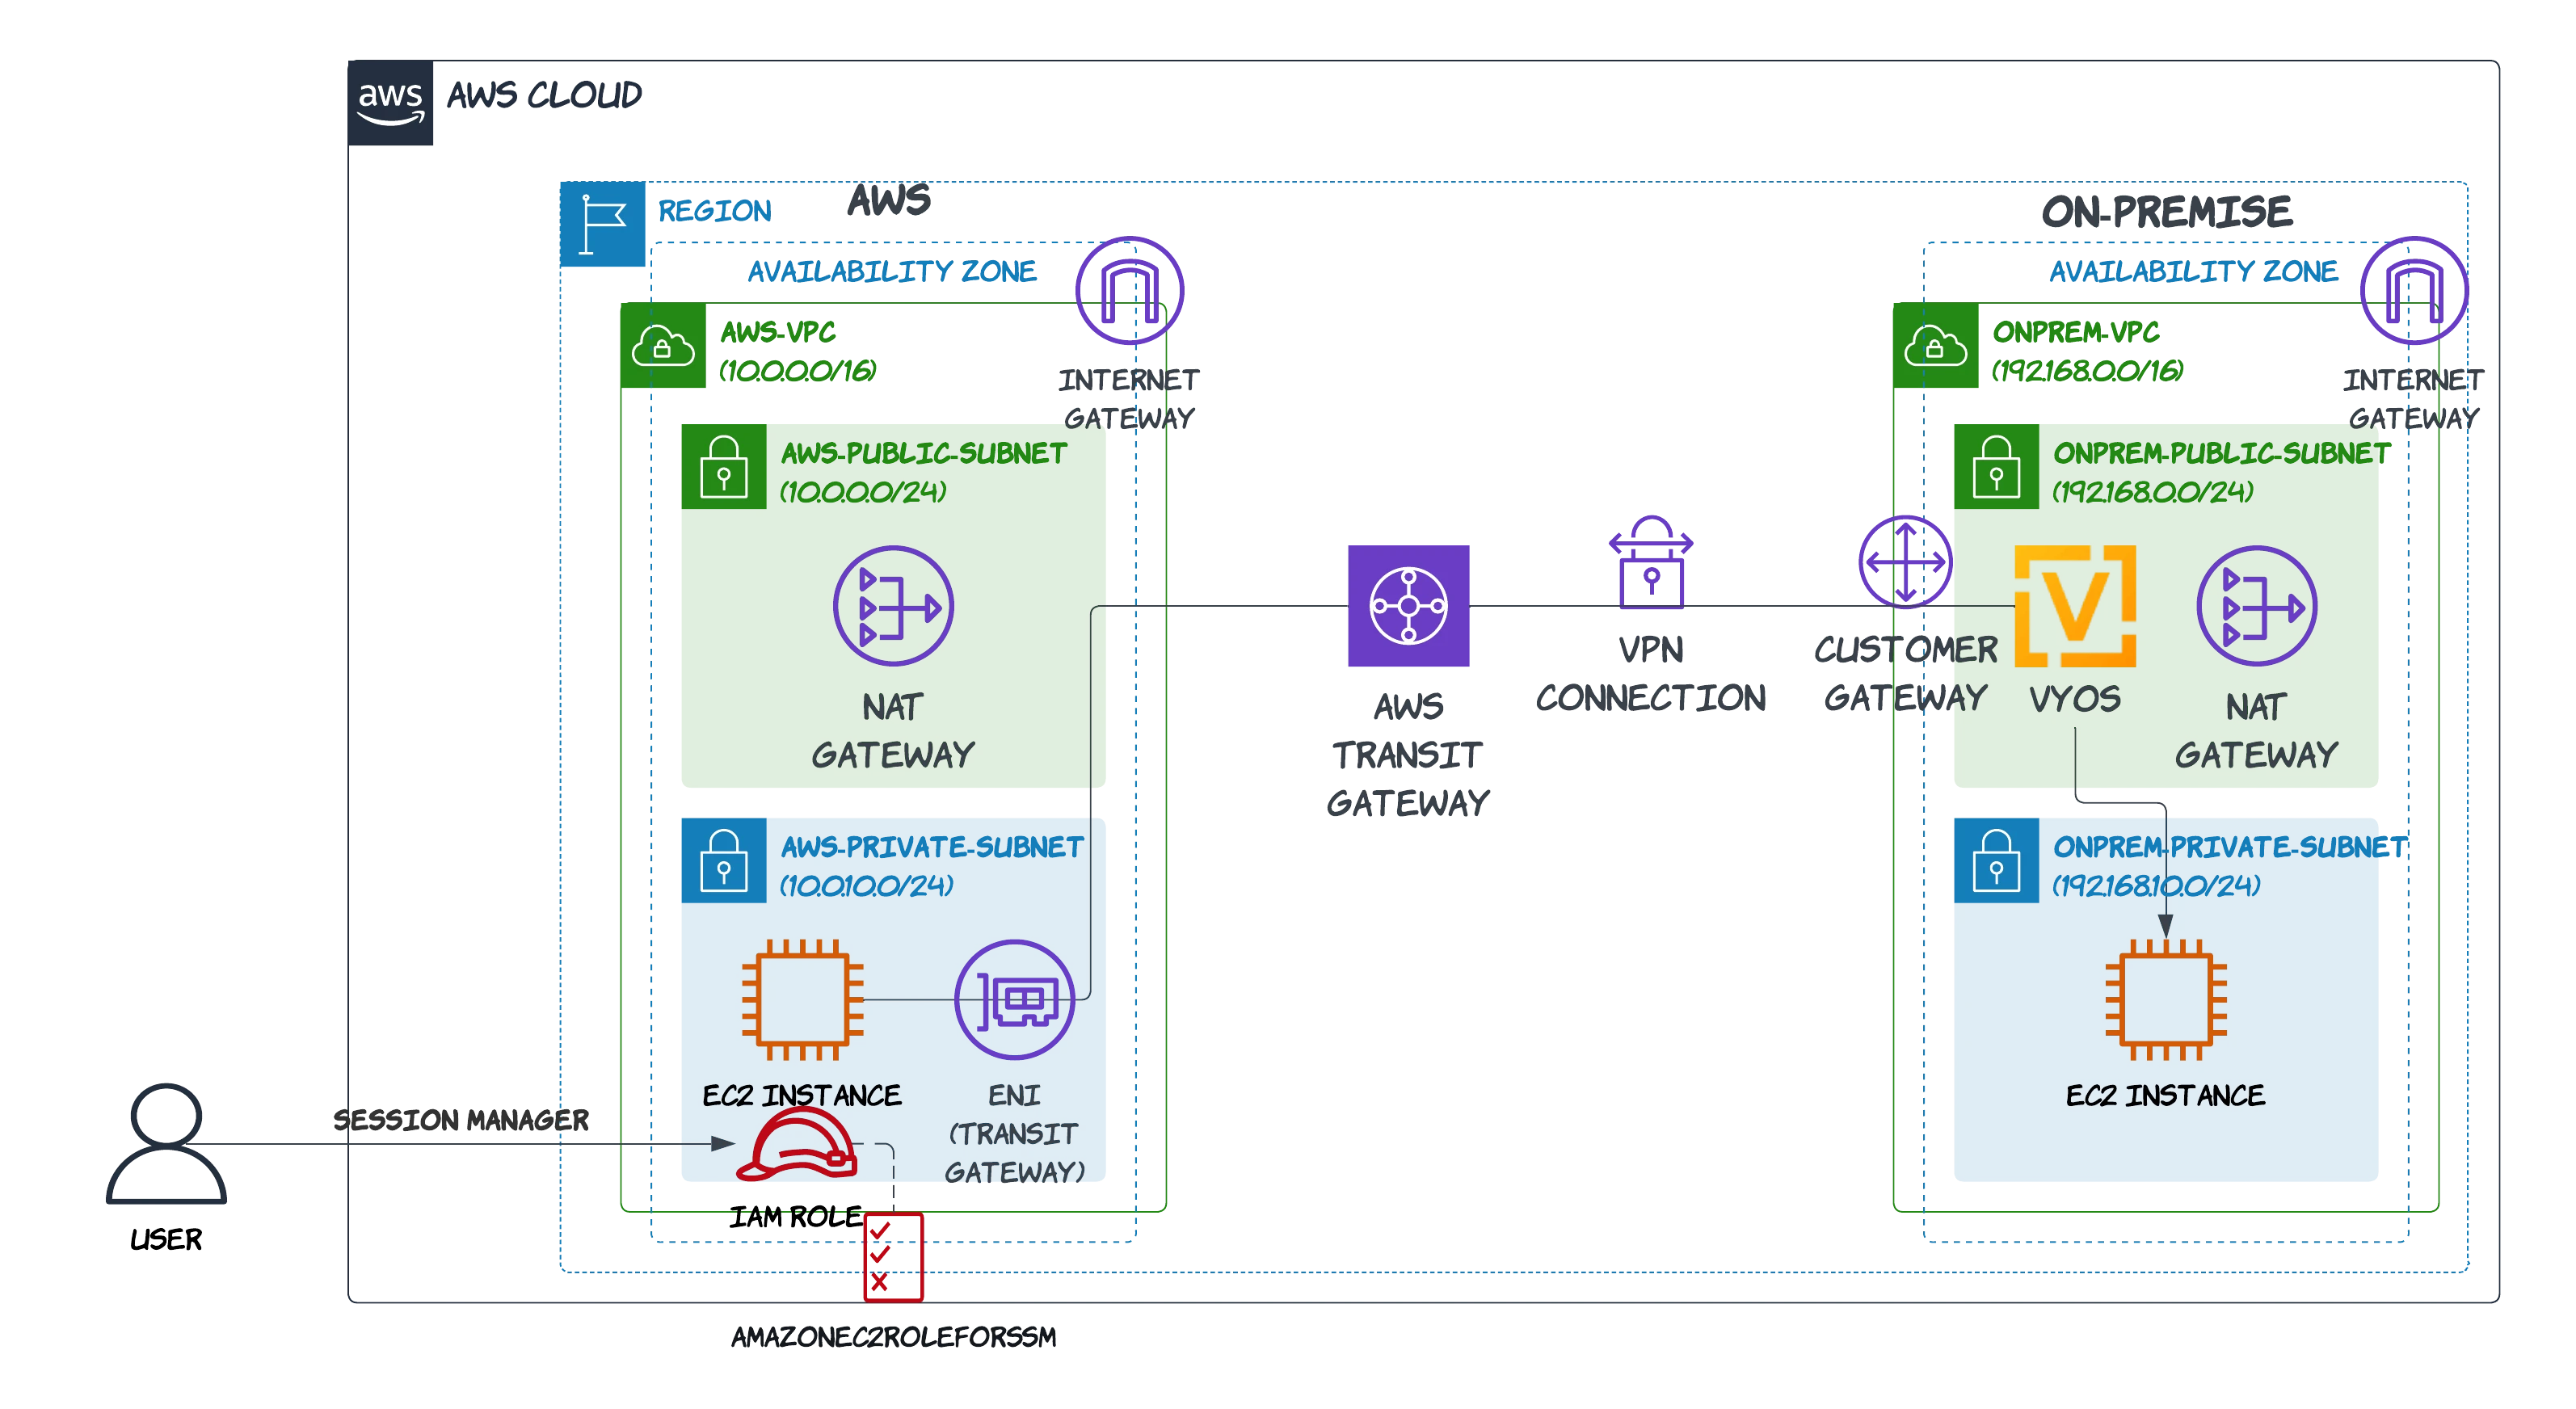This screenshot has height=1409, width=2576.
Task: Select the AmazonEC2RoleForSSM policy checklist icon
Action: 893,1257
